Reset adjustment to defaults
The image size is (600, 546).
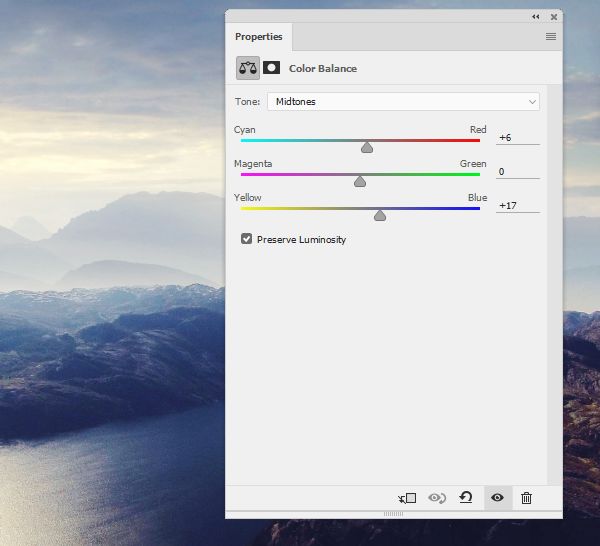pos(466,498)
